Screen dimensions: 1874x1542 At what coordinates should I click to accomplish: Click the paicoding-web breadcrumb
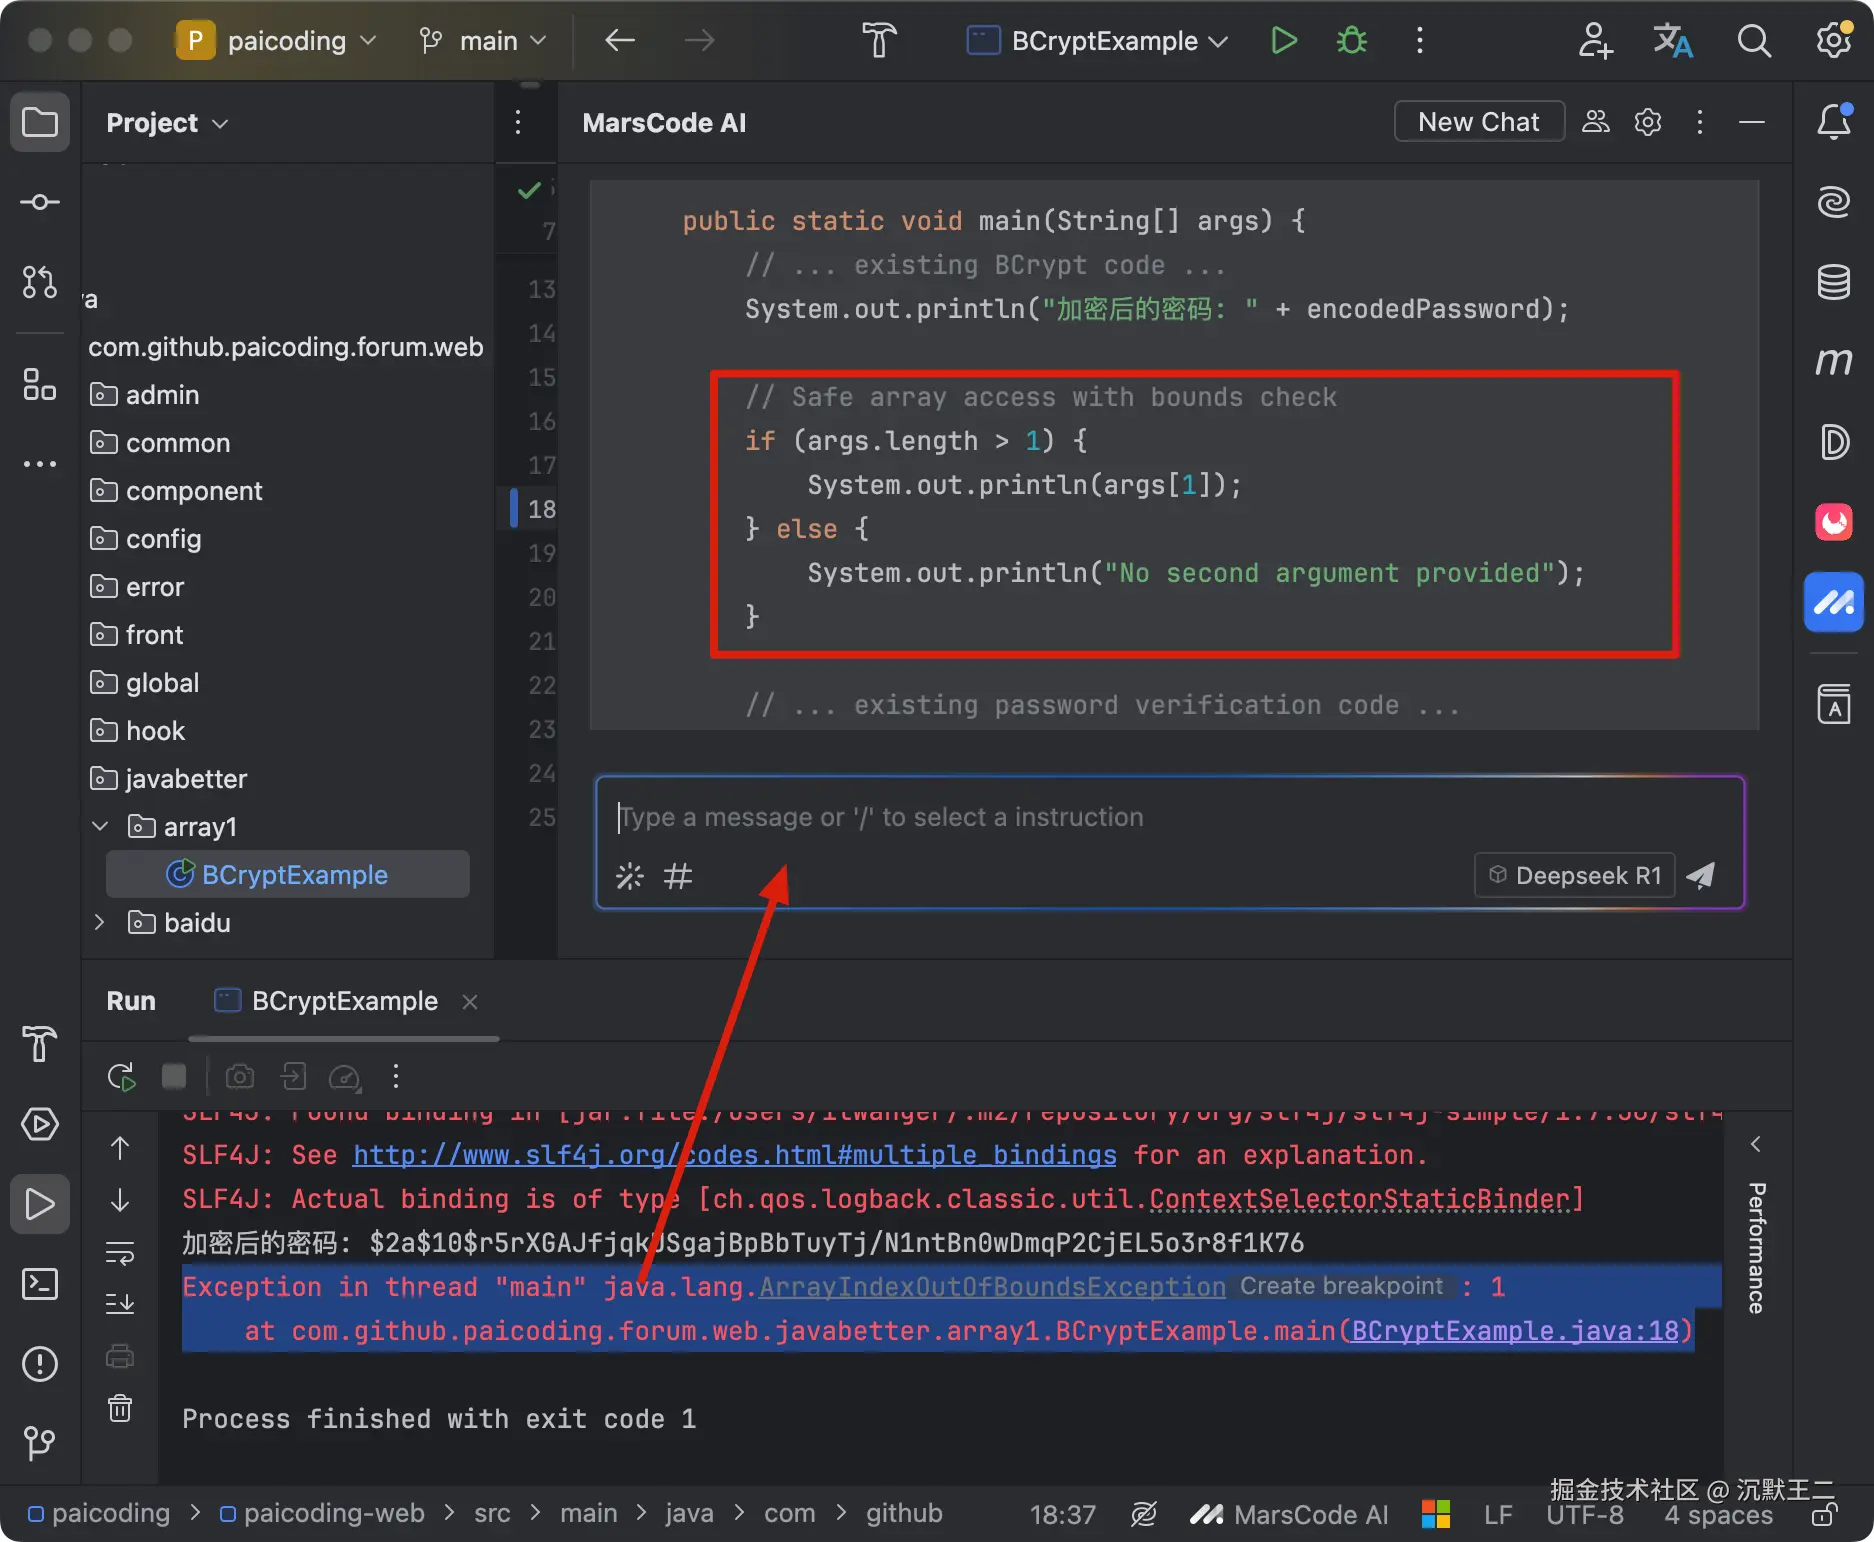pyautogui.click(x=322, y=1514)
